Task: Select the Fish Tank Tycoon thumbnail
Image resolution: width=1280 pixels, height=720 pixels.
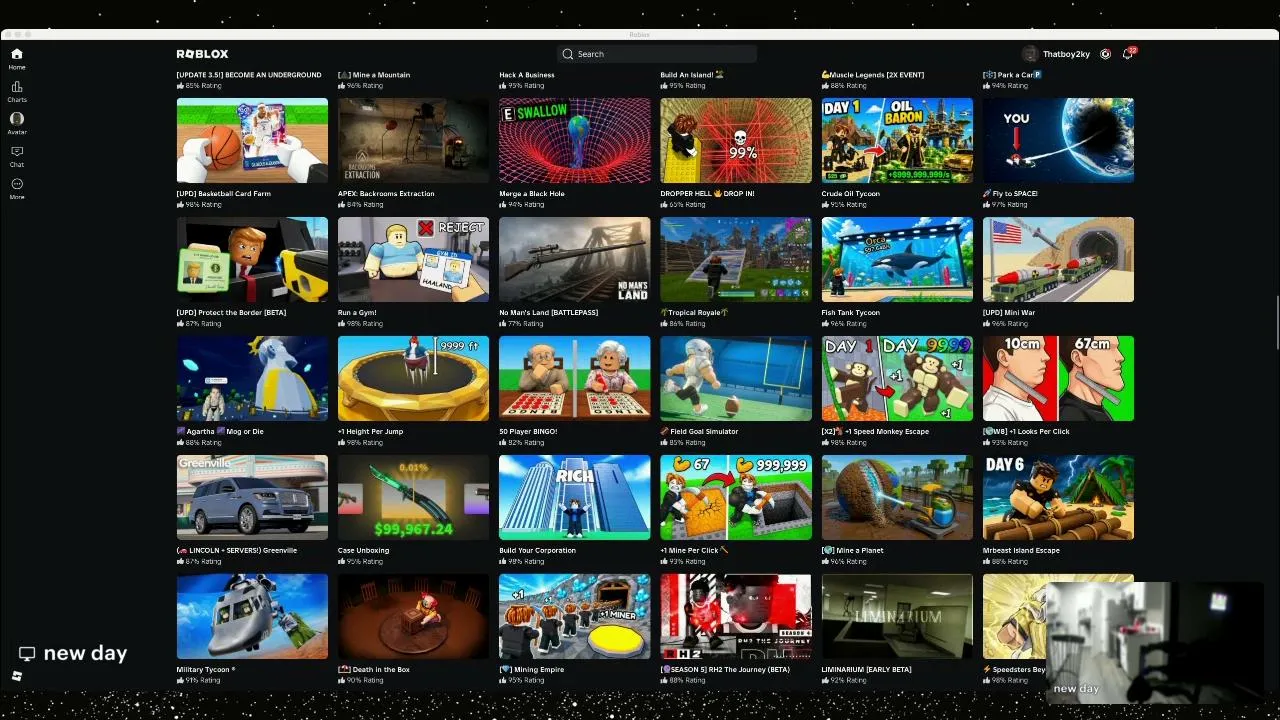Action: point(897,259)
